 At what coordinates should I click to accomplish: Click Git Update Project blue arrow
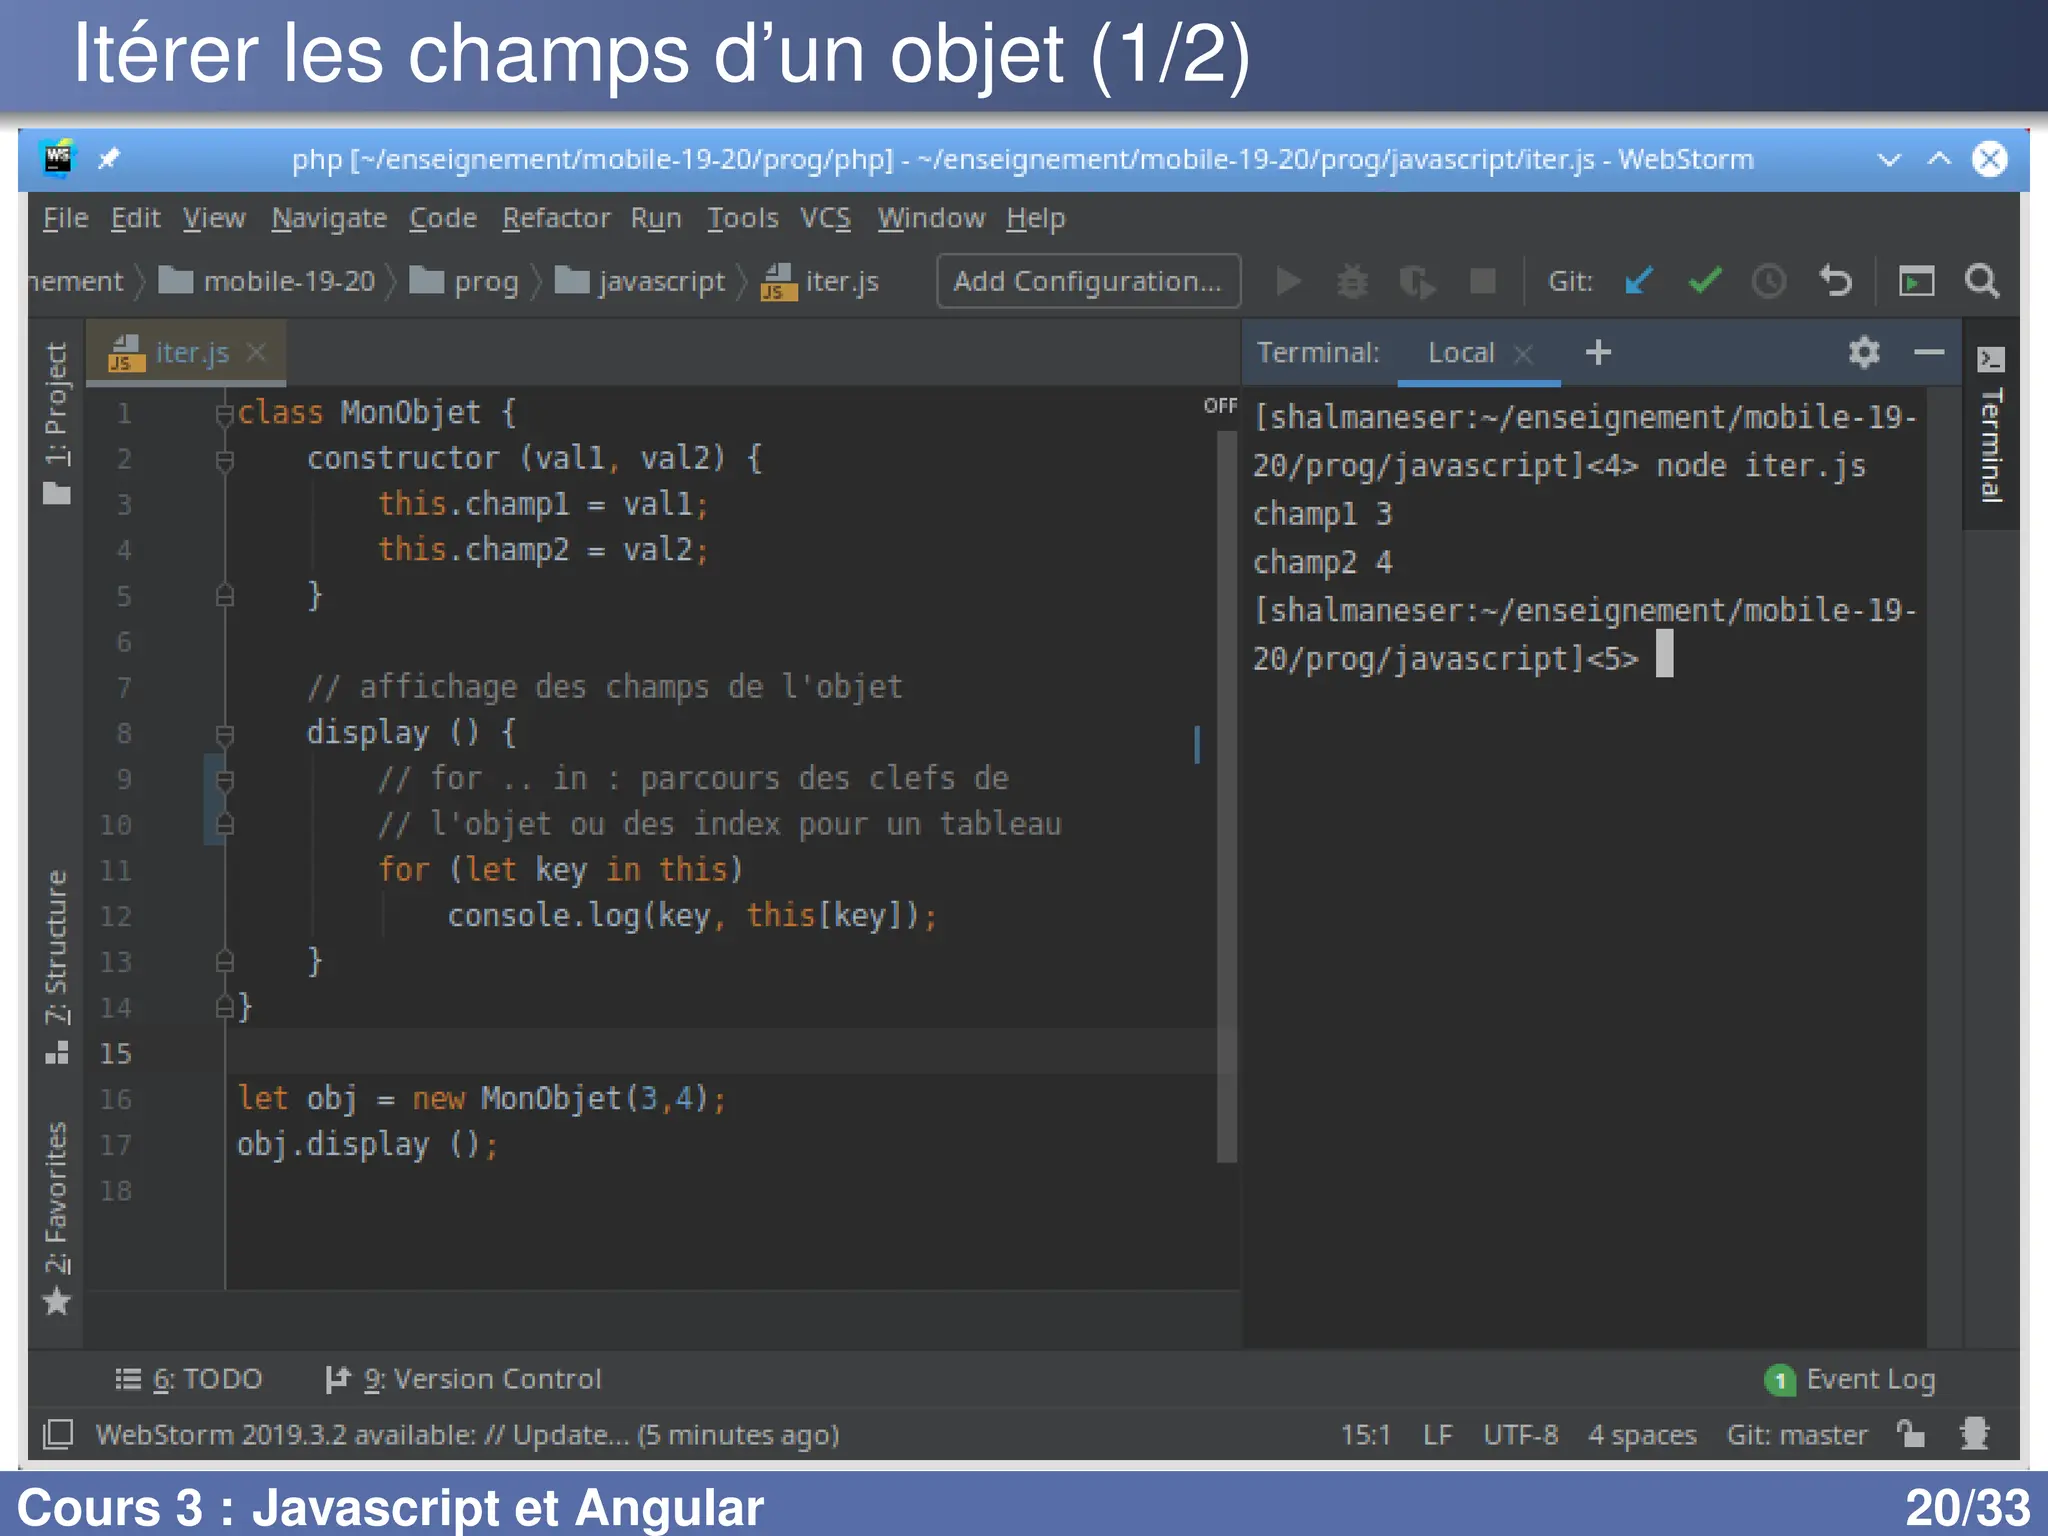click(1639, 282)
